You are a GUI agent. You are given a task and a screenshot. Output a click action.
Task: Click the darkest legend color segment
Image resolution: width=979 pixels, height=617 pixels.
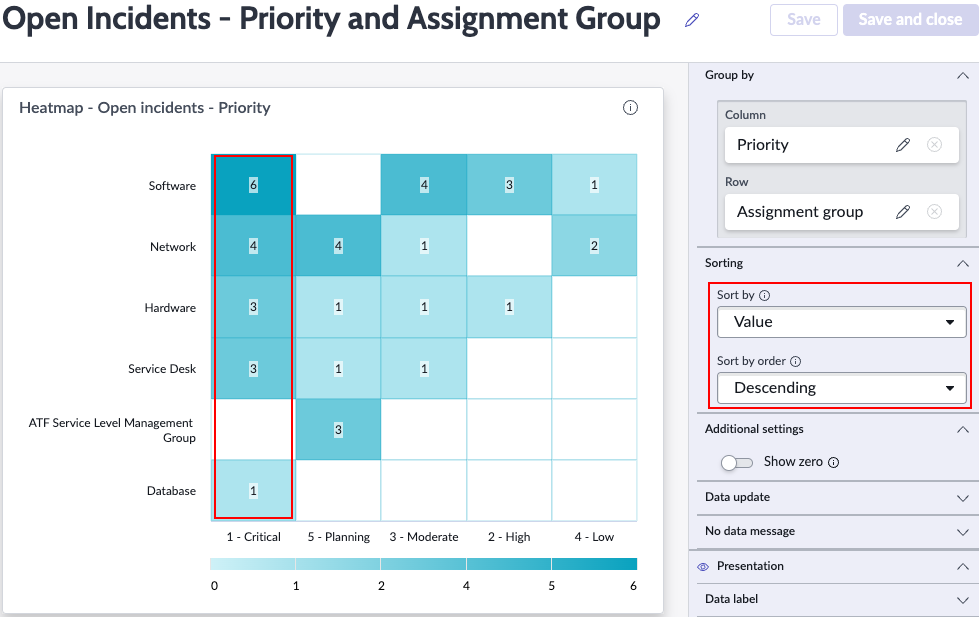(594, 564)
